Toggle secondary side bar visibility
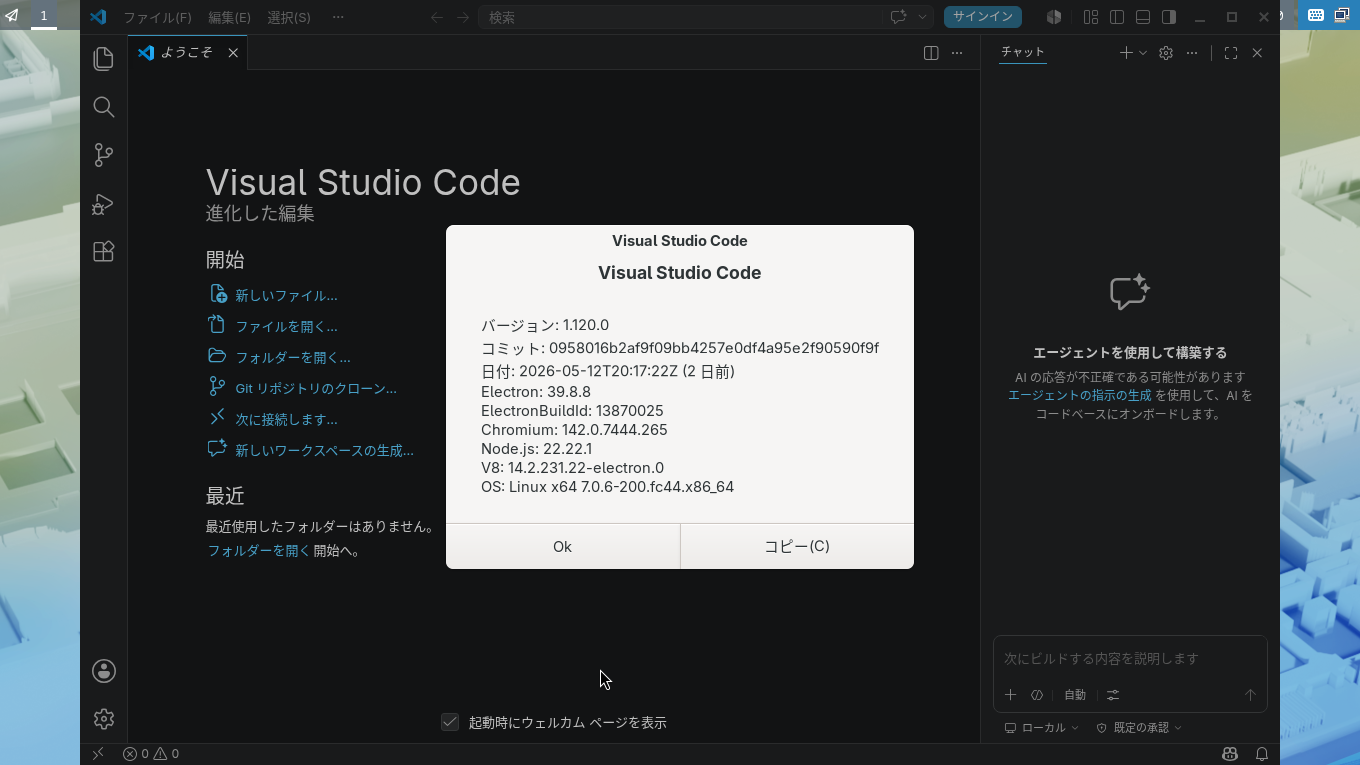Screen dimensions: 1360x765 pyautogui.click(x=1169, y=17)
